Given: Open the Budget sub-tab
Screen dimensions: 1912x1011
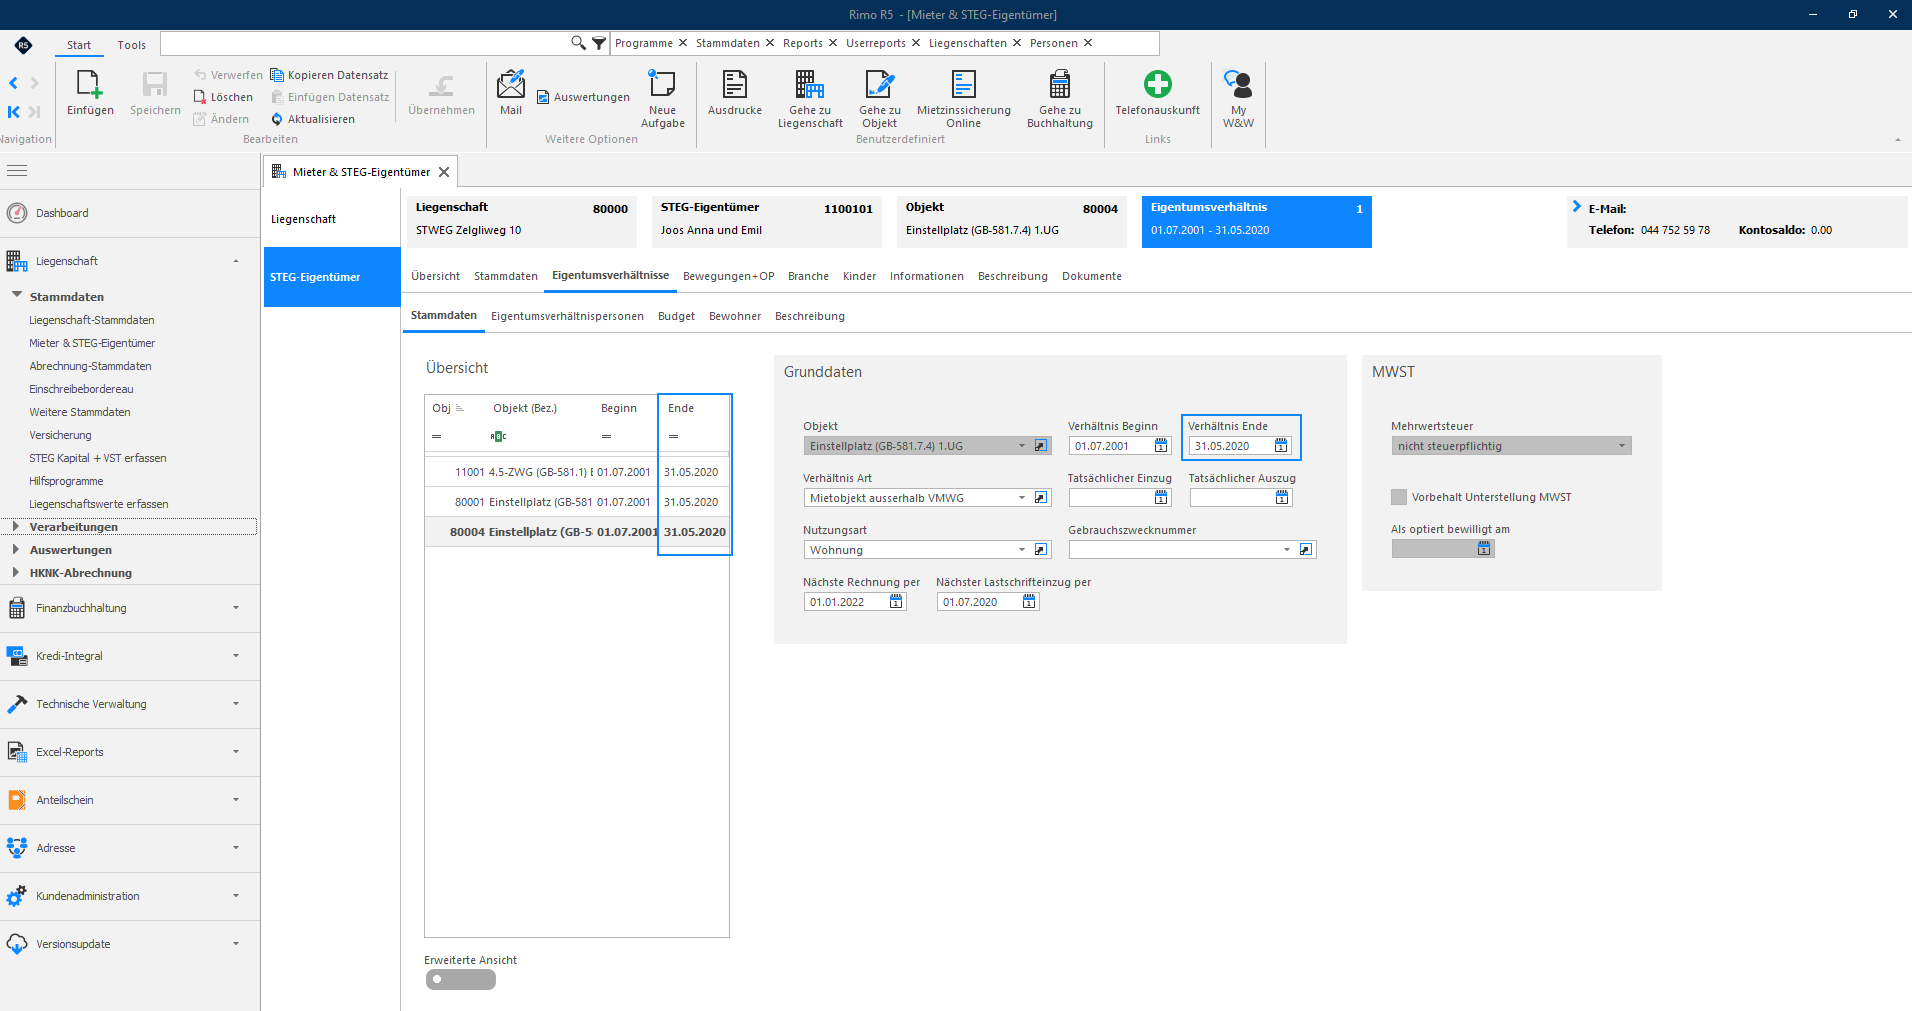Looking at the screenshot, I should coord(676,316).
